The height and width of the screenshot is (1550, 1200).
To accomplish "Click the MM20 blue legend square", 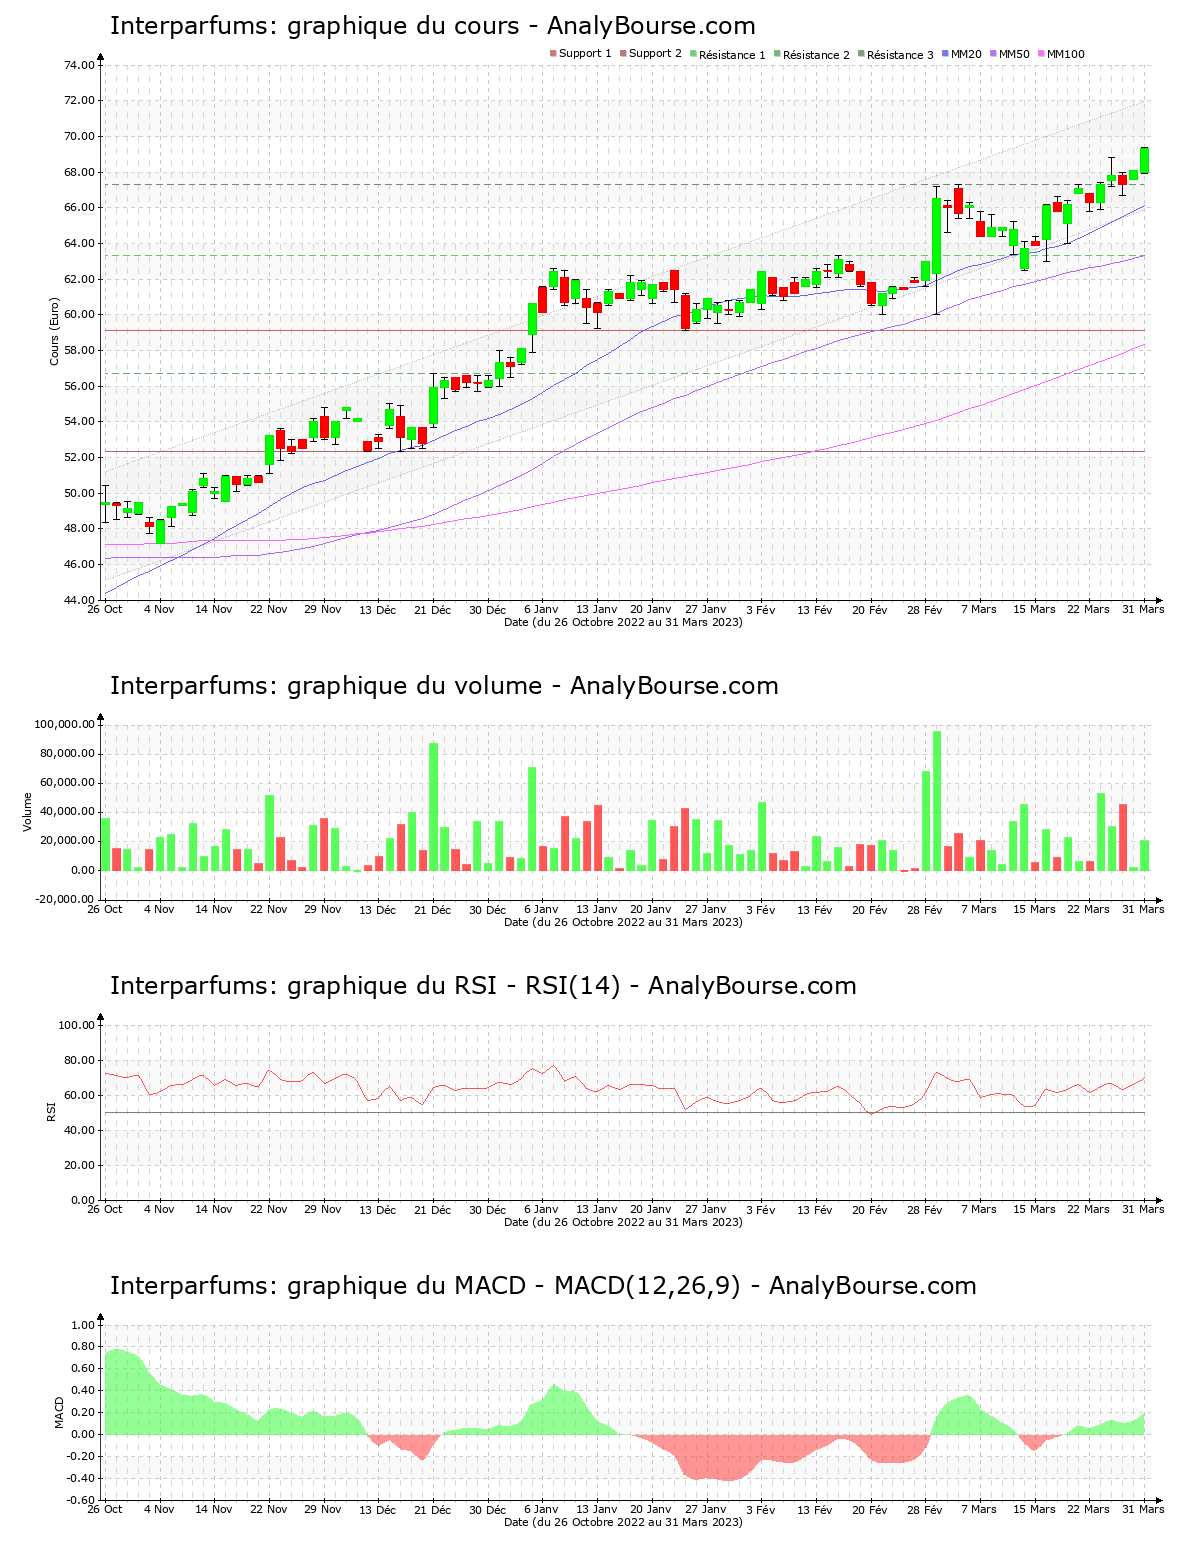I will coord(945,54).
